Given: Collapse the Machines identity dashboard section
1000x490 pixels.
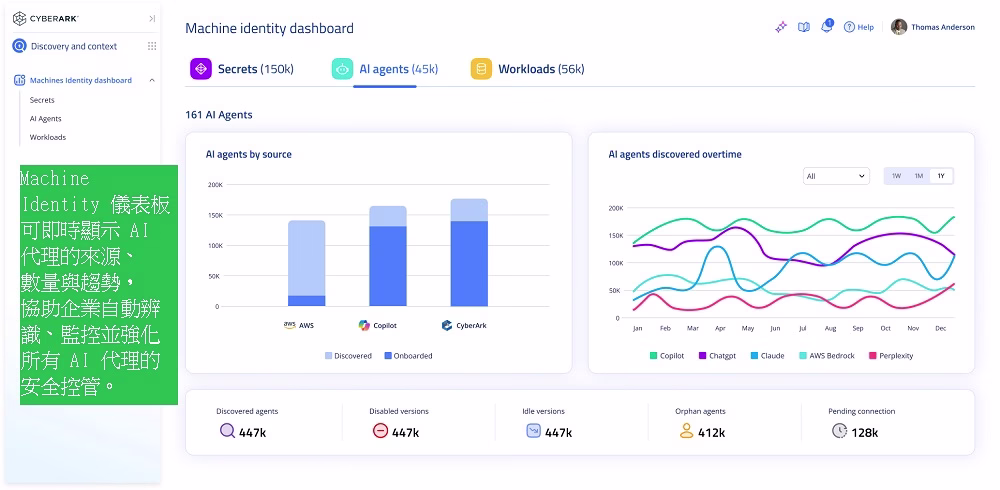Looking at the screenshot, I should pos(152,80).
